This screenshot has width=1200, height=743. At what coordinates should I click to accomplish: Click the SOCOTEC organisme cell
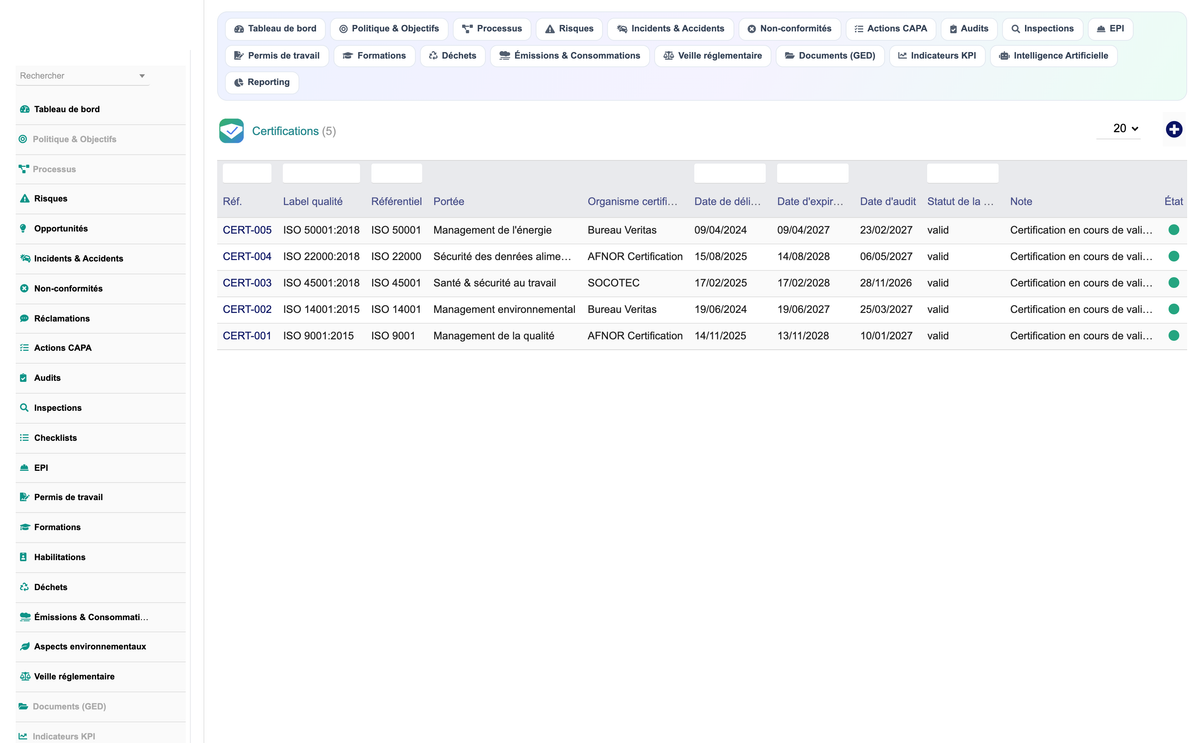pos(613,283)
